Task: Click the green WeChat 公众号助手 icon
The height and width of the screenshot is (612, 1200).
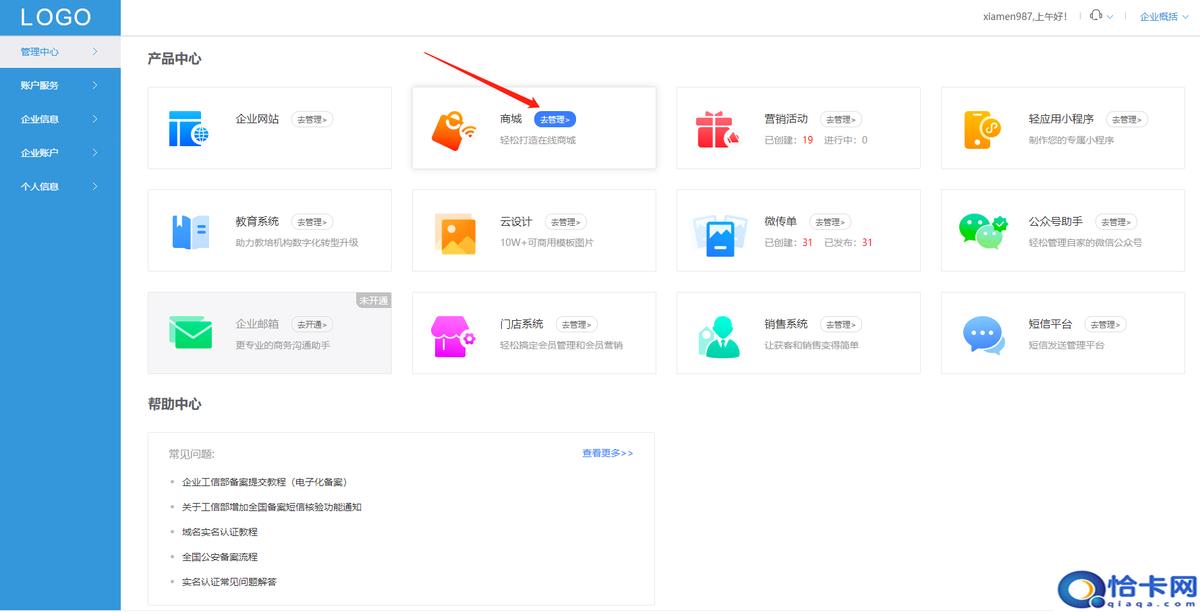Action: 982,230
